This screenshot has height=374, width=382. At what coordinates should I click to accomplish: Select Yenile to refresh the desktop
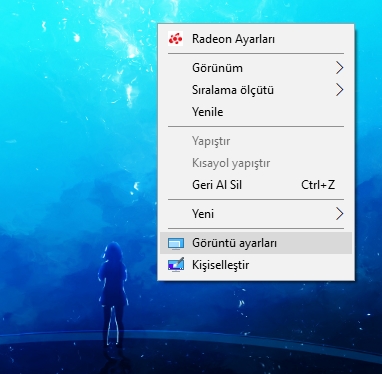[256, 112]
